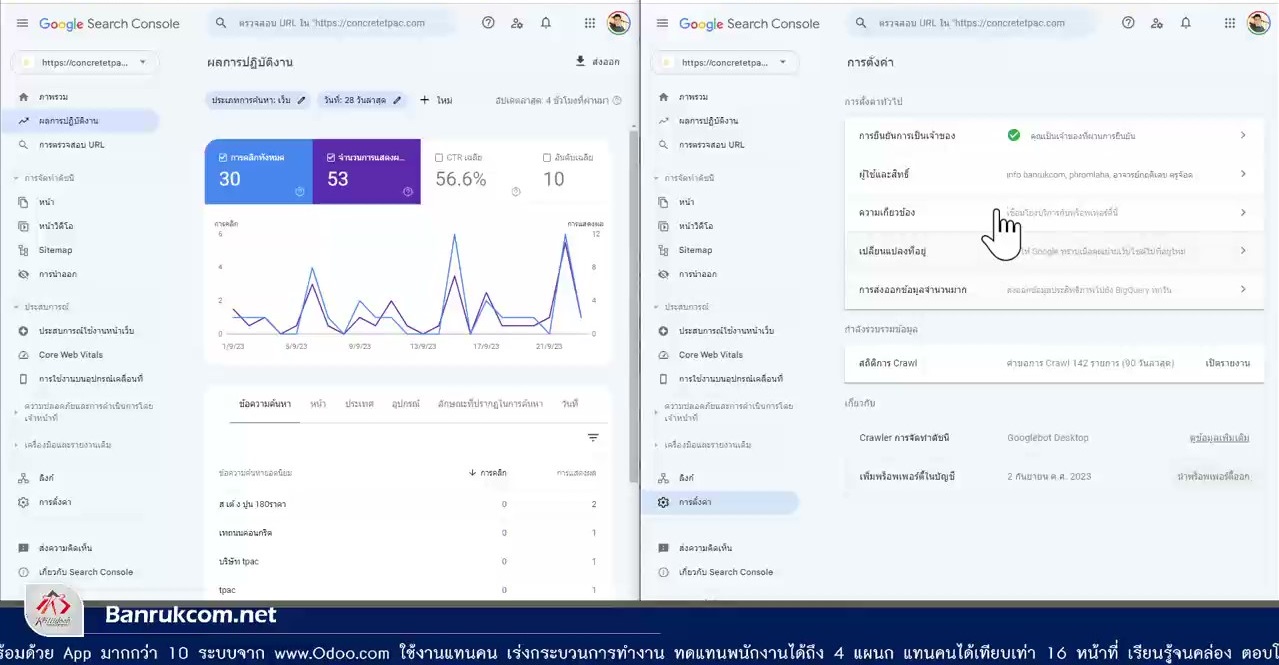Screen dimensions: 1279x665
Task: Expand เครื่องมือและรายงานเดิม section in left sidebar
Action: 62,444
